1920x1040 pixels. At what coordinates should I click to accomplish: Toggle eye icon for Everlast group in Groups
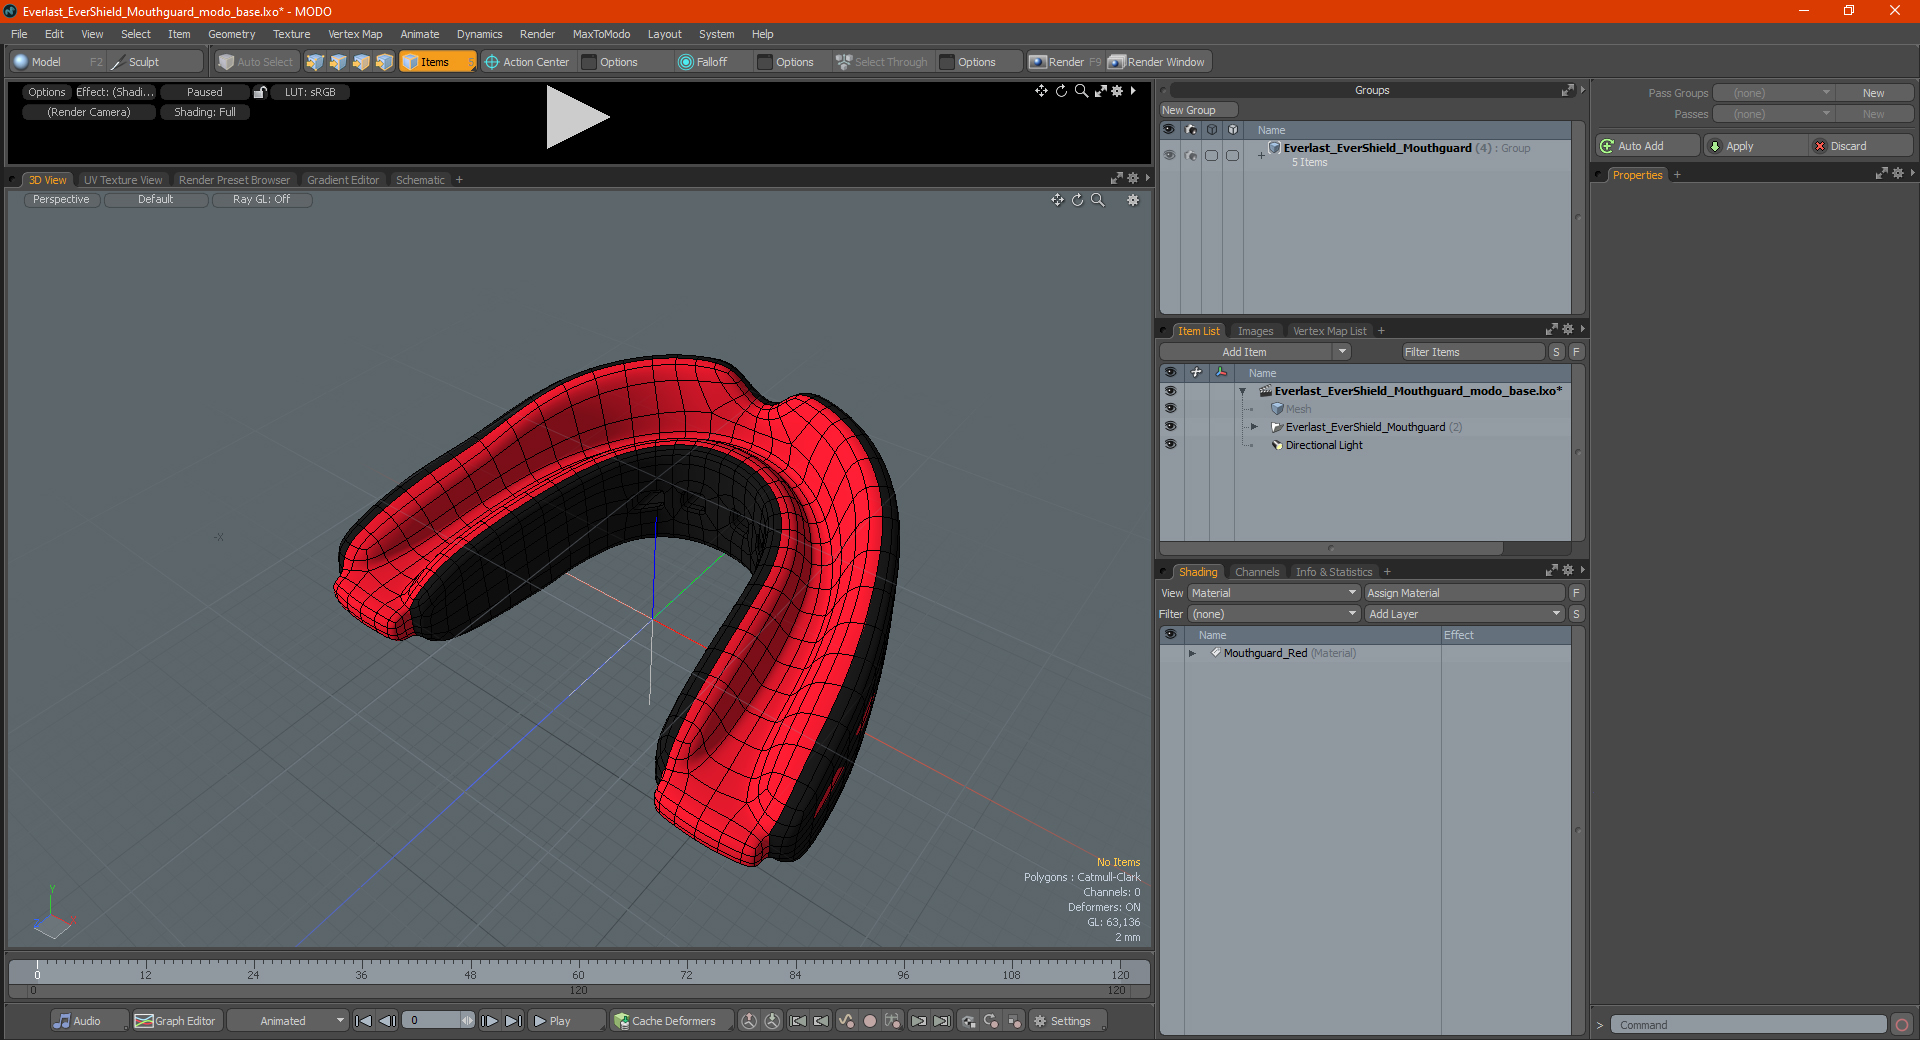pos(1169,155)
